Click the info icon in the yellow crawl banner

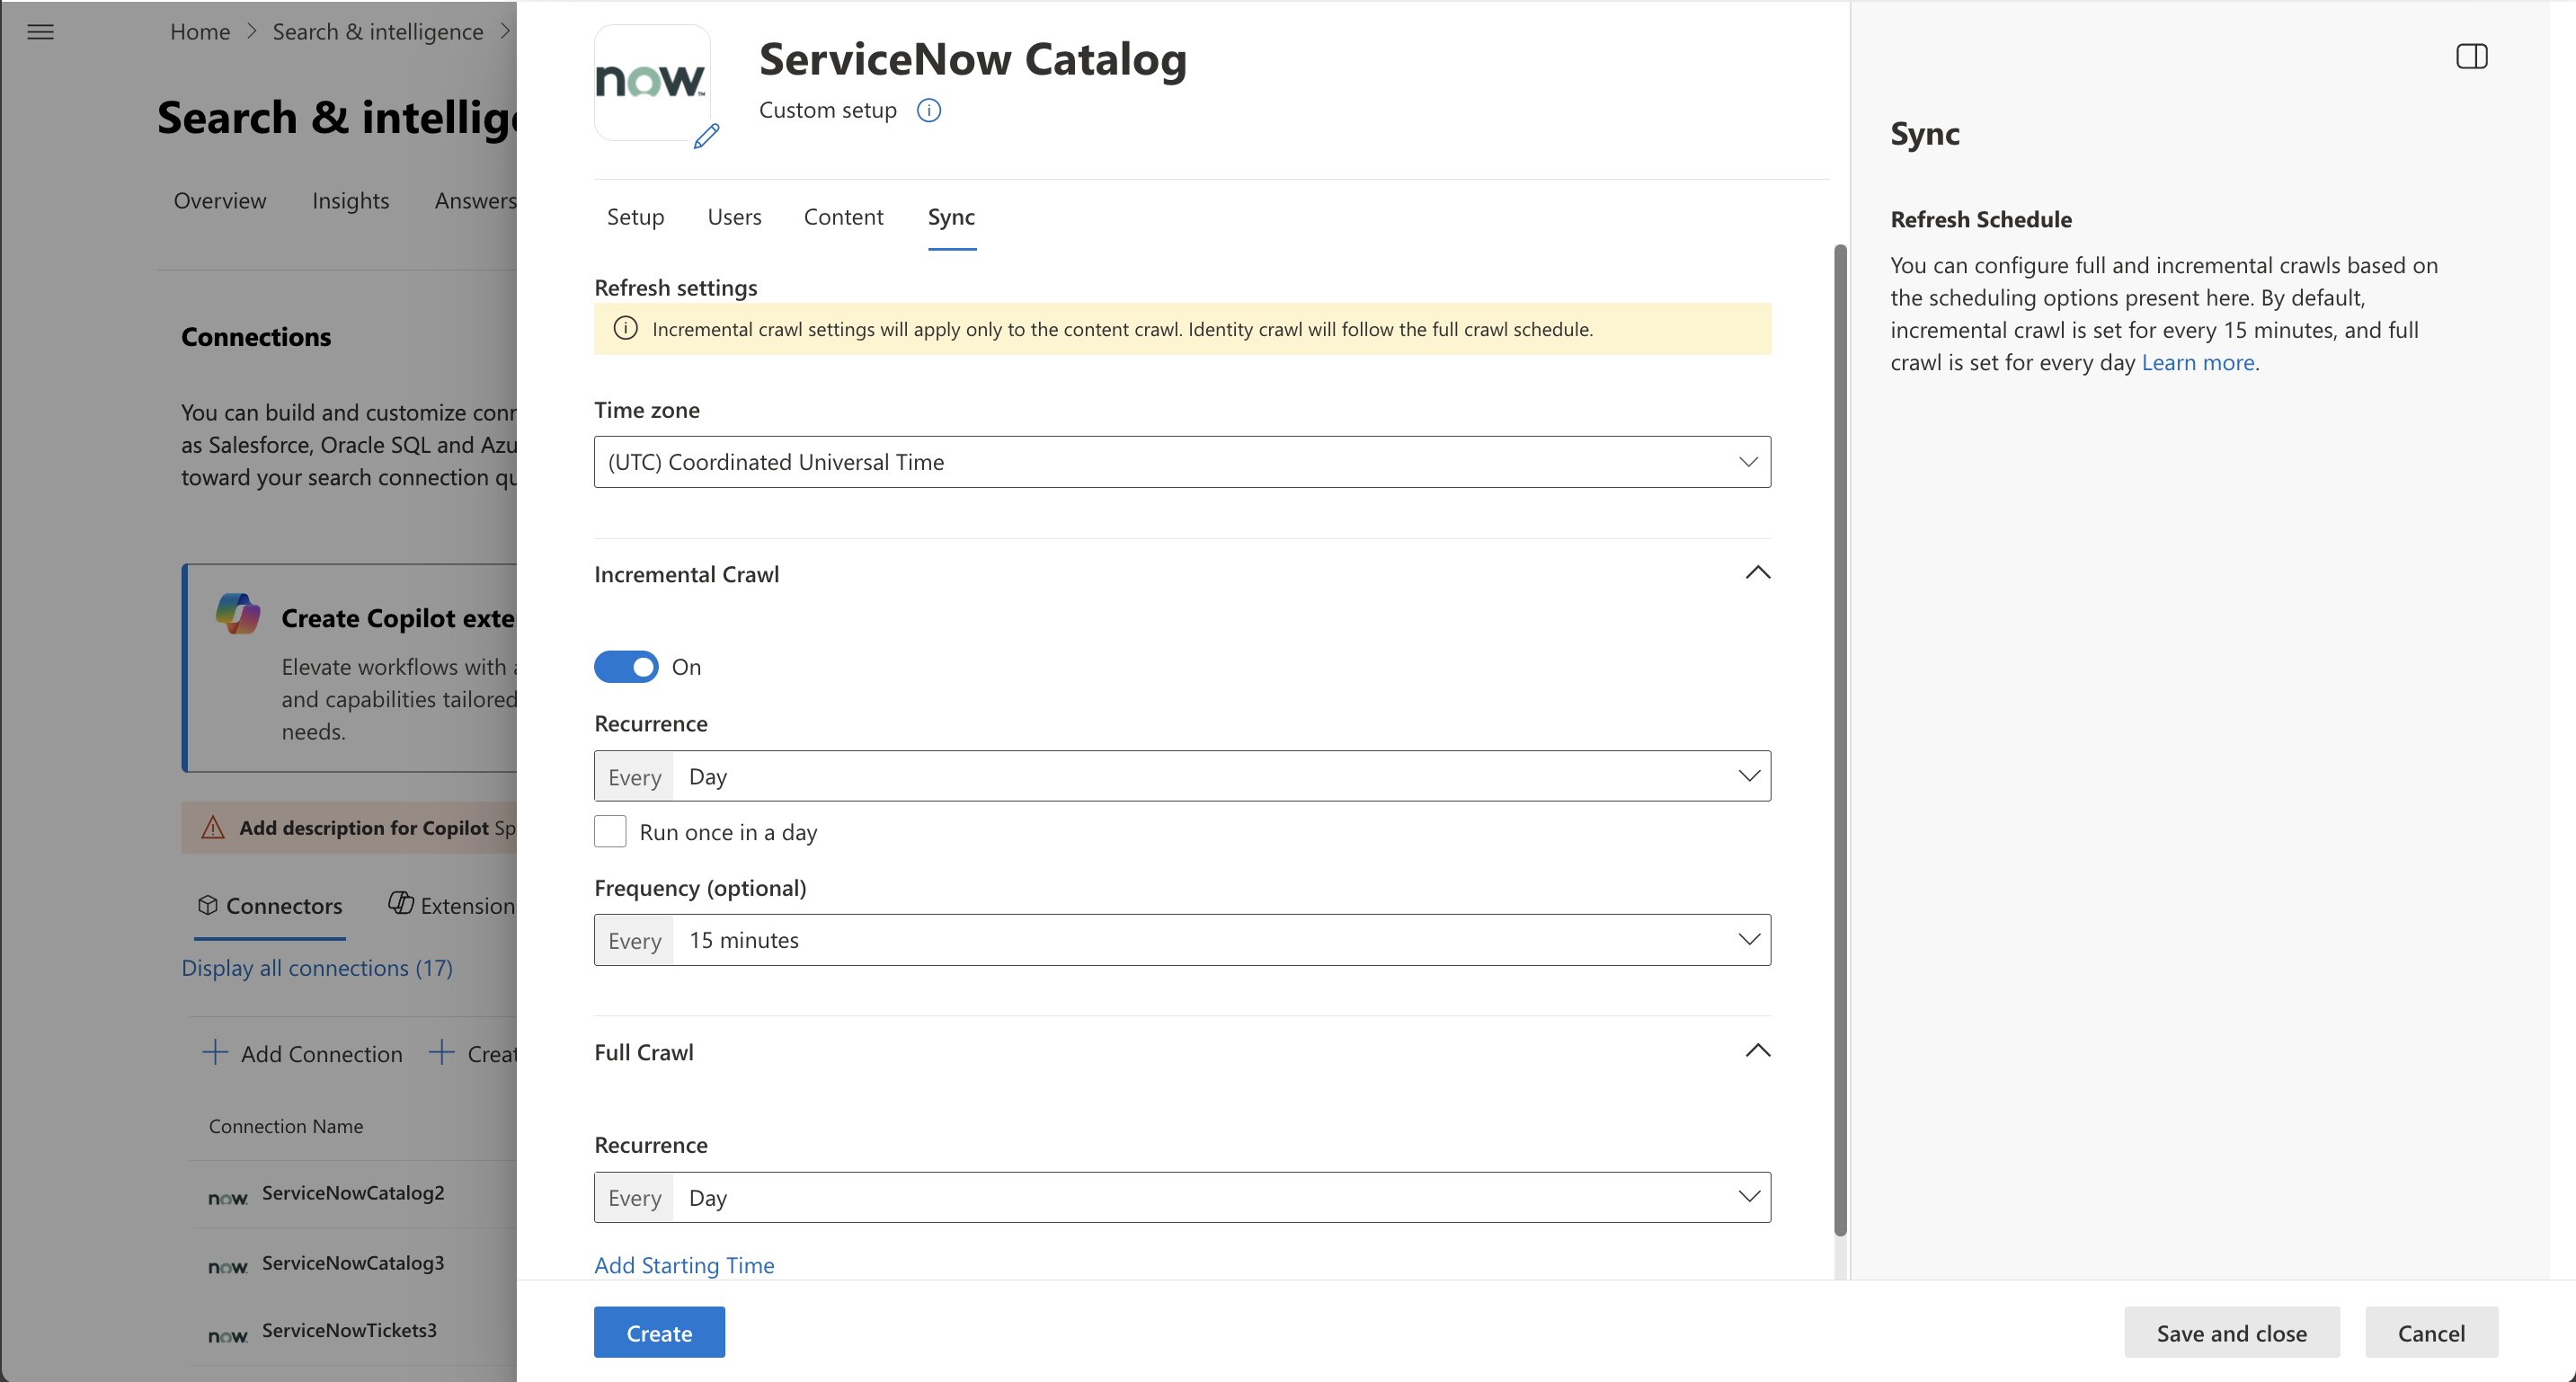625,328
